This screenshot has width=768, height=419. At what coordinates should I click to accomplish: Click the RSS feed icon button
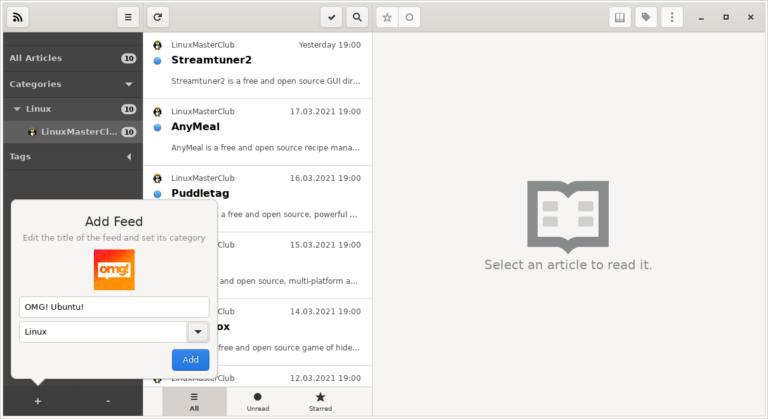coord(18,18)
